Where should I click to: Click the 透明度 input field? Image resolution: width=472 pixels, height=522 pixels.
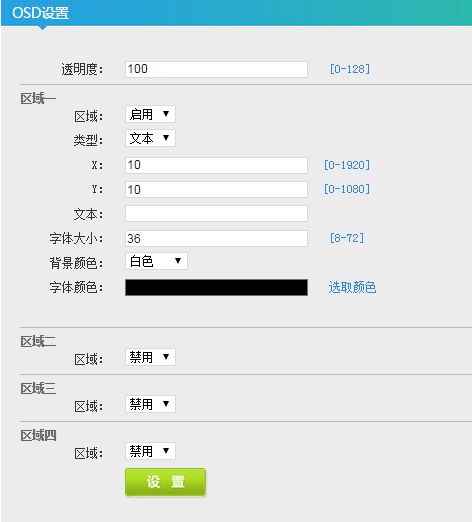[x=216, y=69]
